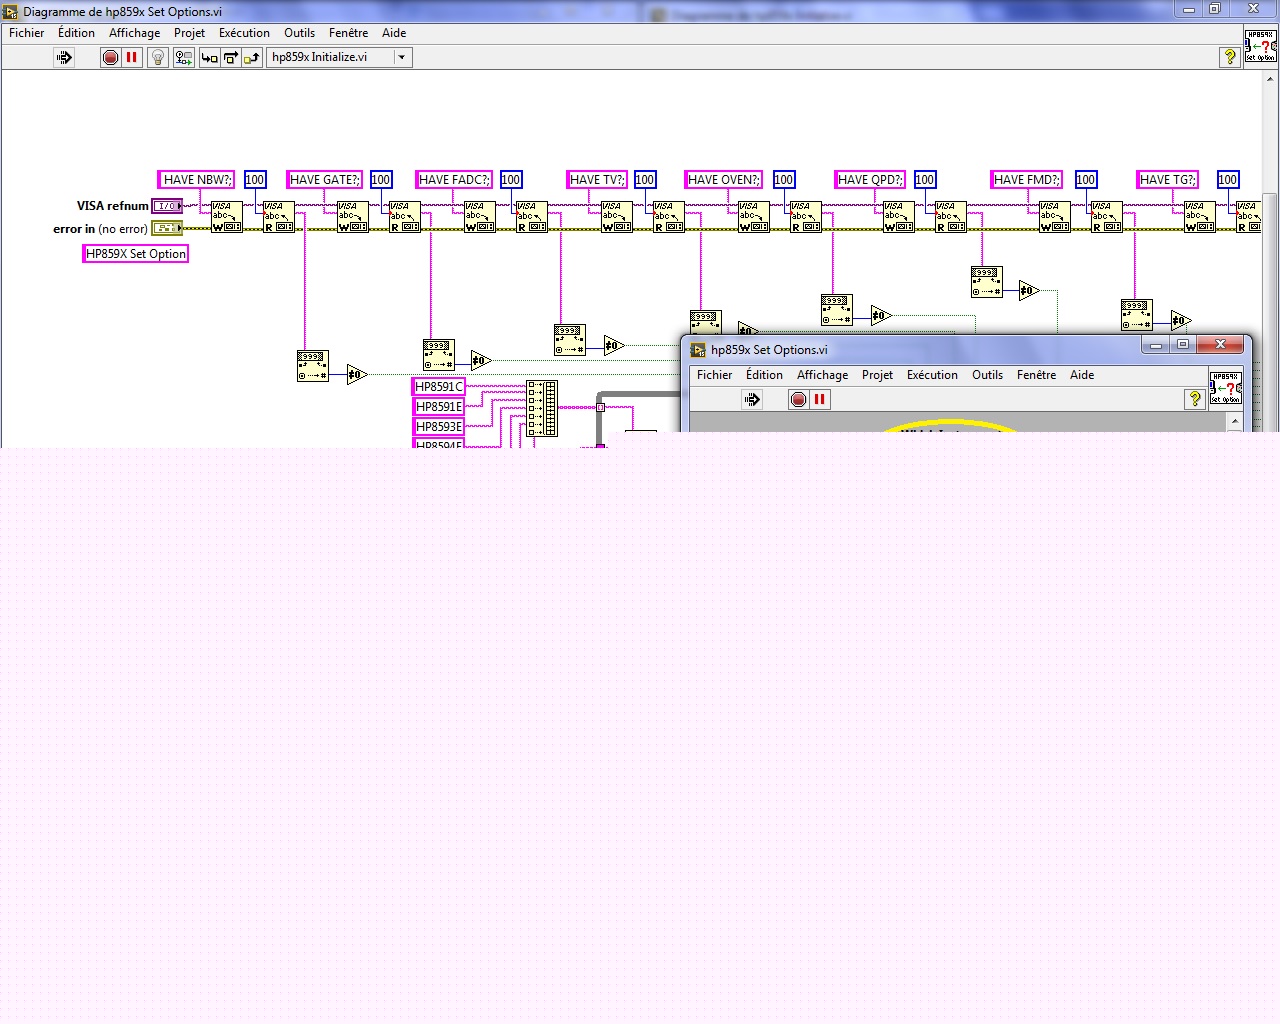The width and height of the screenshot is (1280, 1024).
Task: Select VISA Write node under HAVE NBW?;
Action: (x=226, y=217)
